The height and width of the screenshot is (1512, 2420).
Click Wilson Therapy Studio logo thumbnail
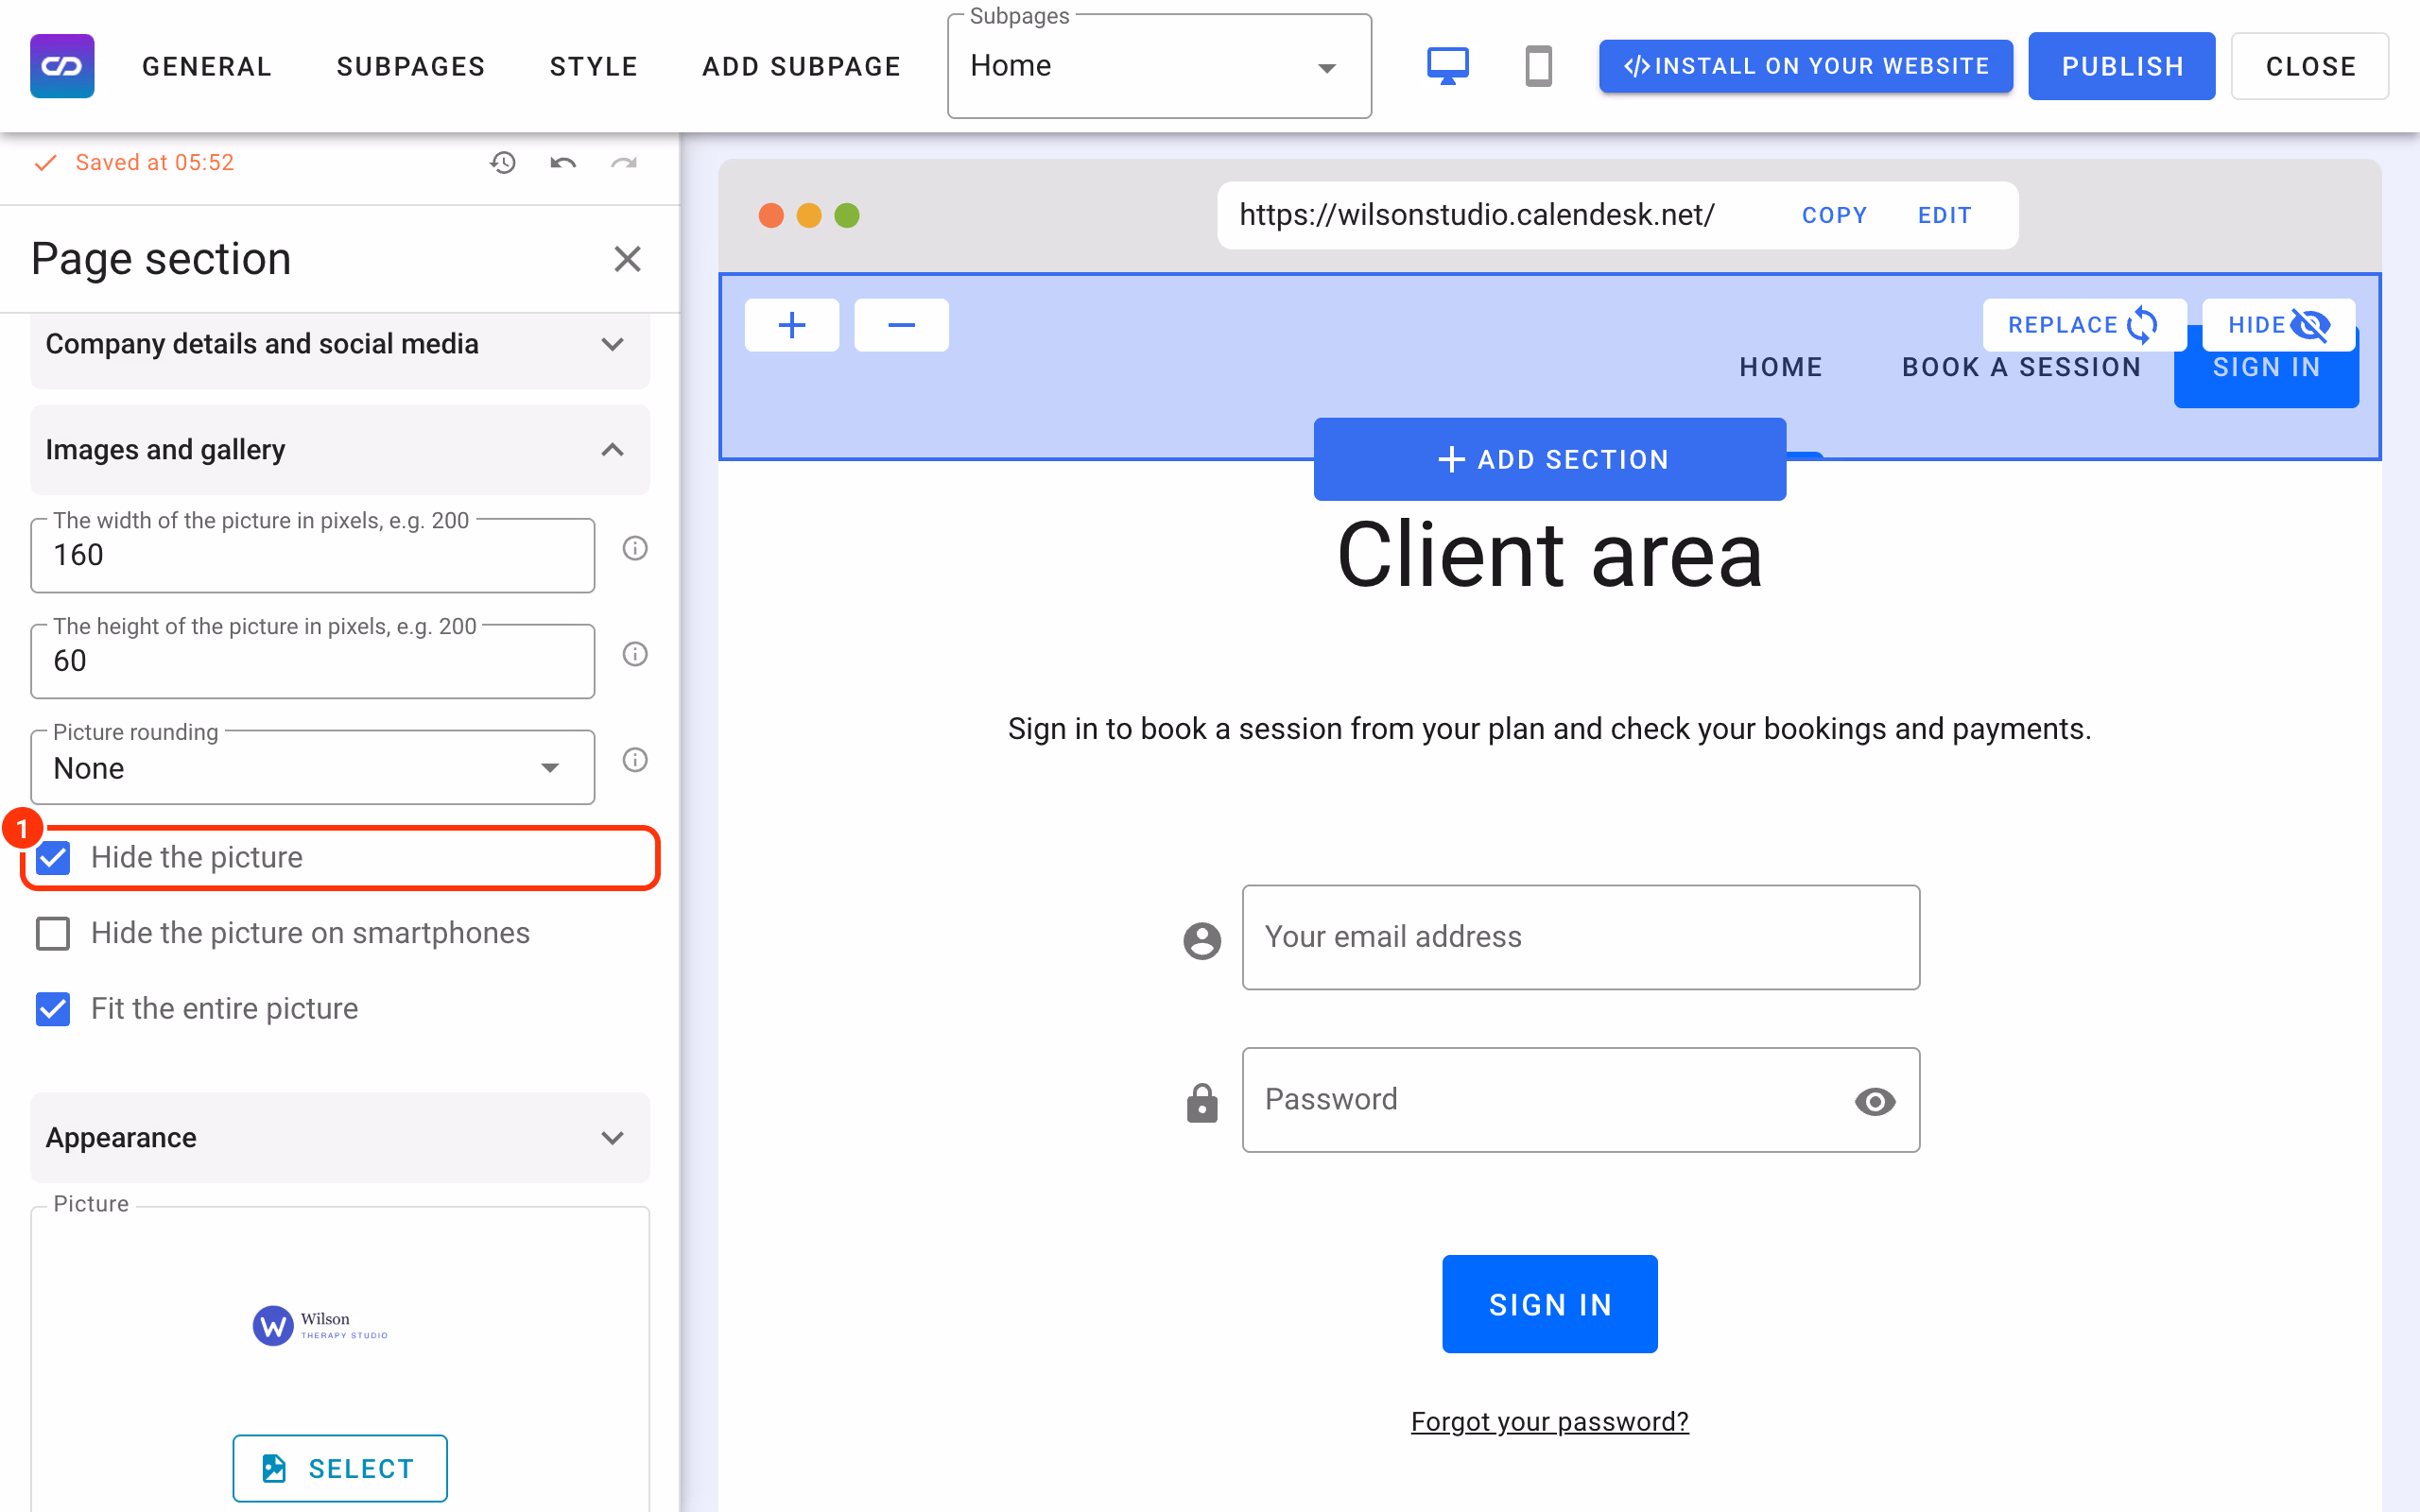pos(320,1326)
